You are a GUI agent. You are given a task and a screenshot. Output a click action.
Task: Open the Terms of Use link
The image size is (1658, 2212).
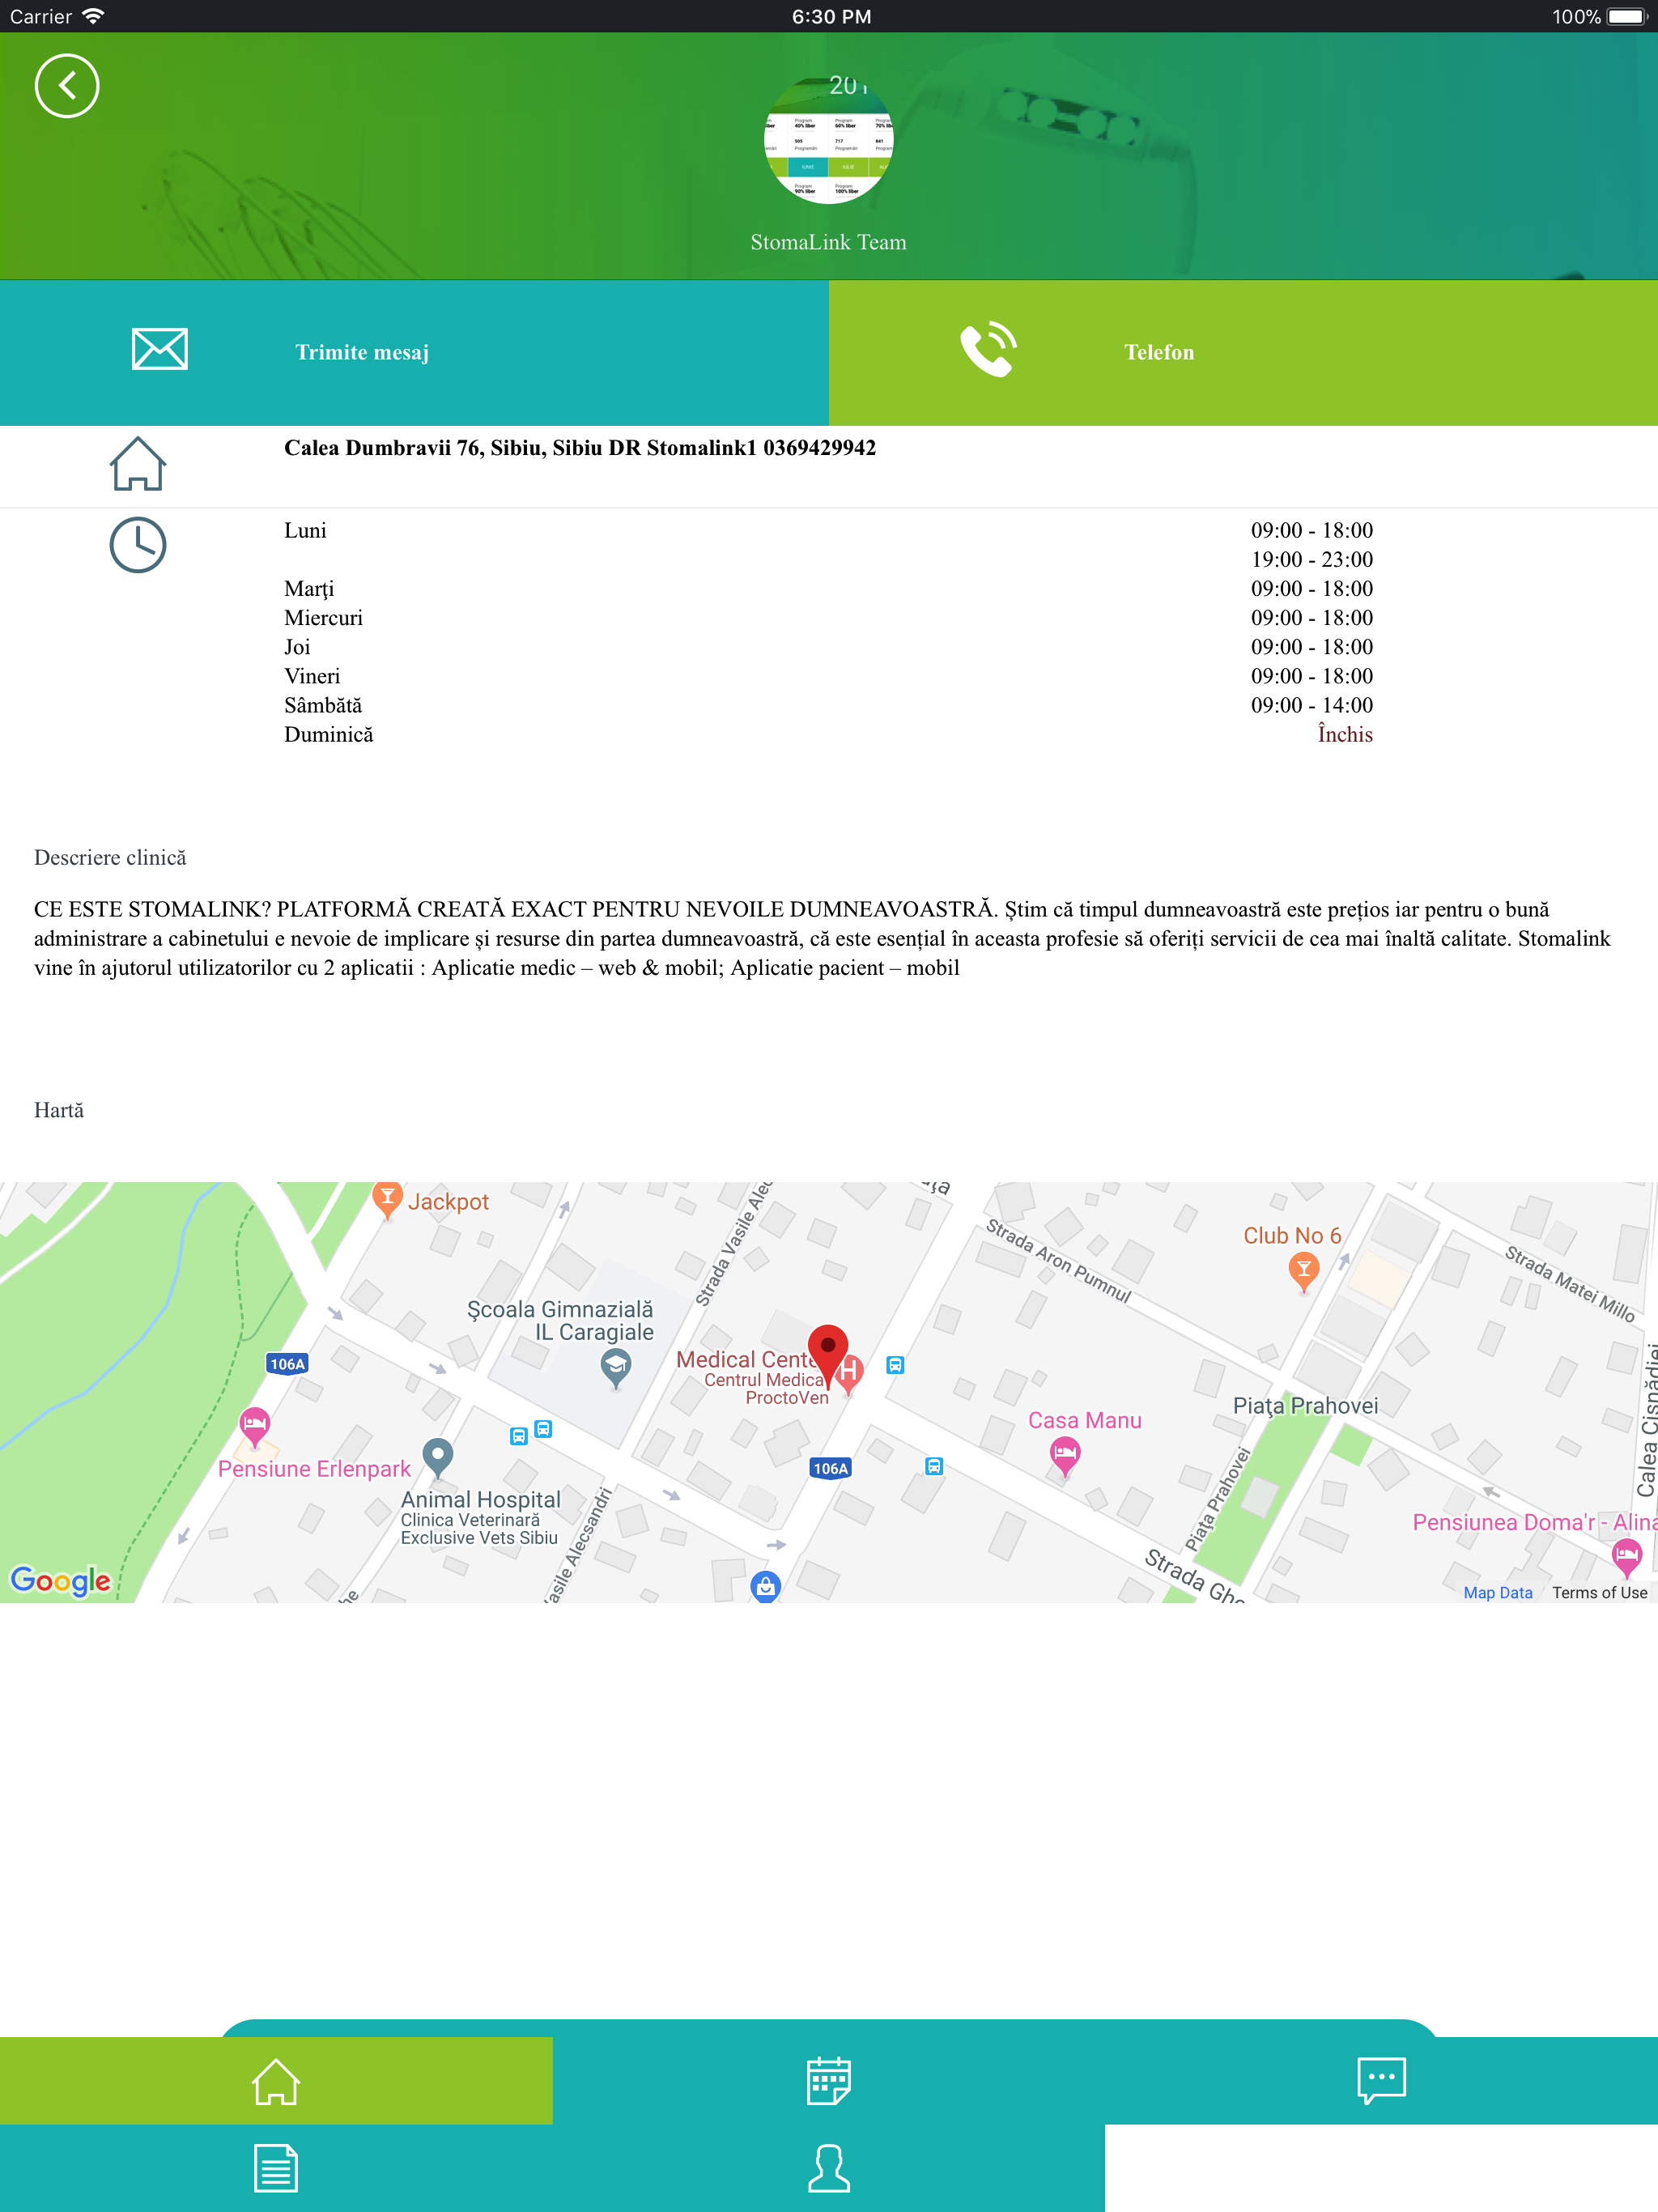(x=1599, y=1593)
